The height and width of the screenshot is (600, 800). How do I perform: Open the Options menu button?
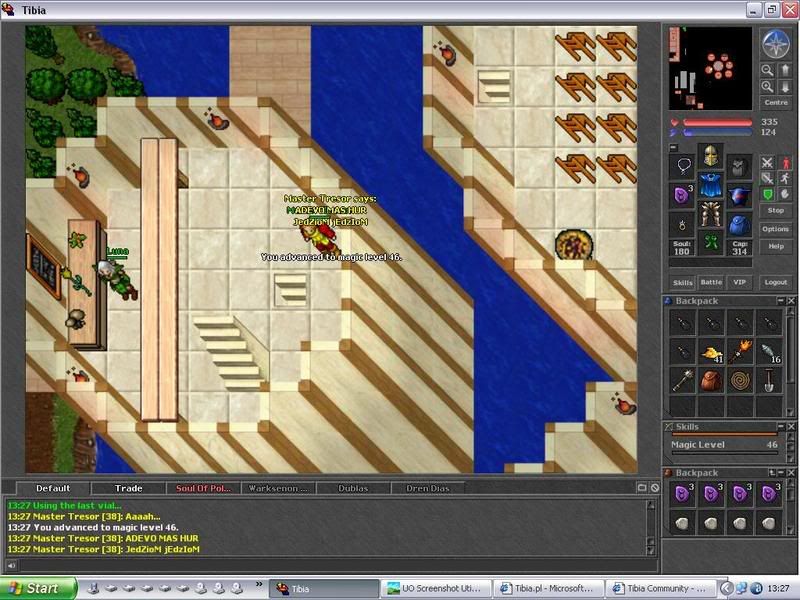pos(776,229)
